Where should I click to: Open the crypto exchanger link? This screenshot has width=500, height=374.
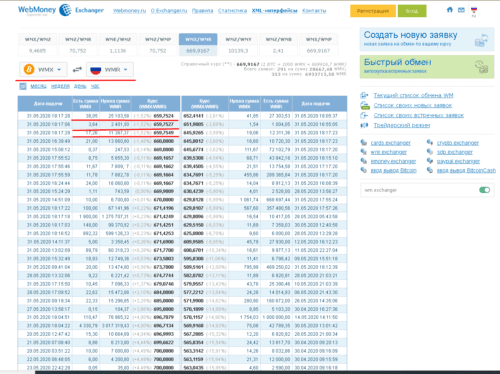(458, 143)
